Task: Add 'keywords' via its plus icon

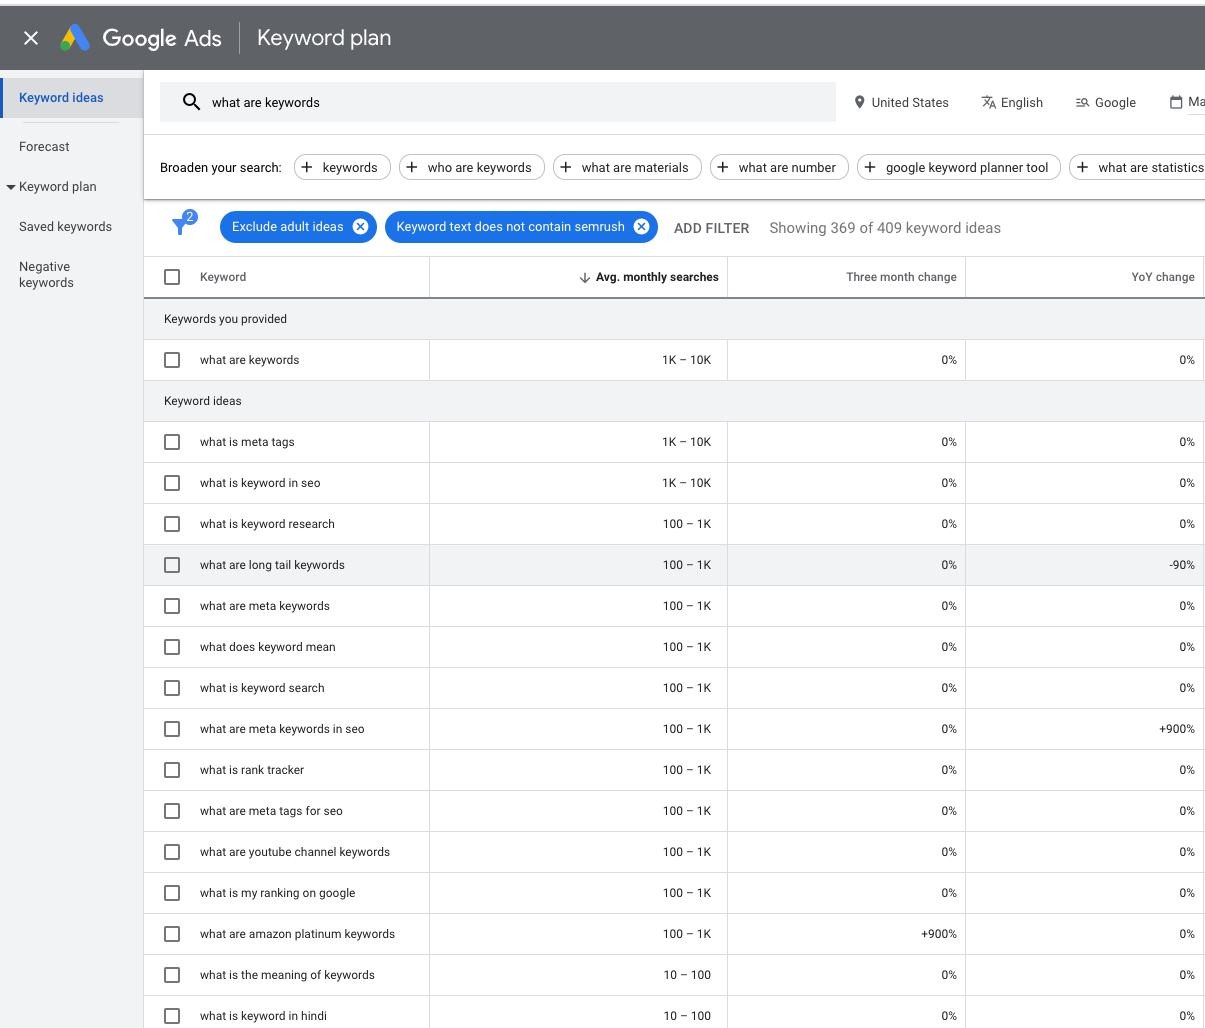Action: coord(307,167)
